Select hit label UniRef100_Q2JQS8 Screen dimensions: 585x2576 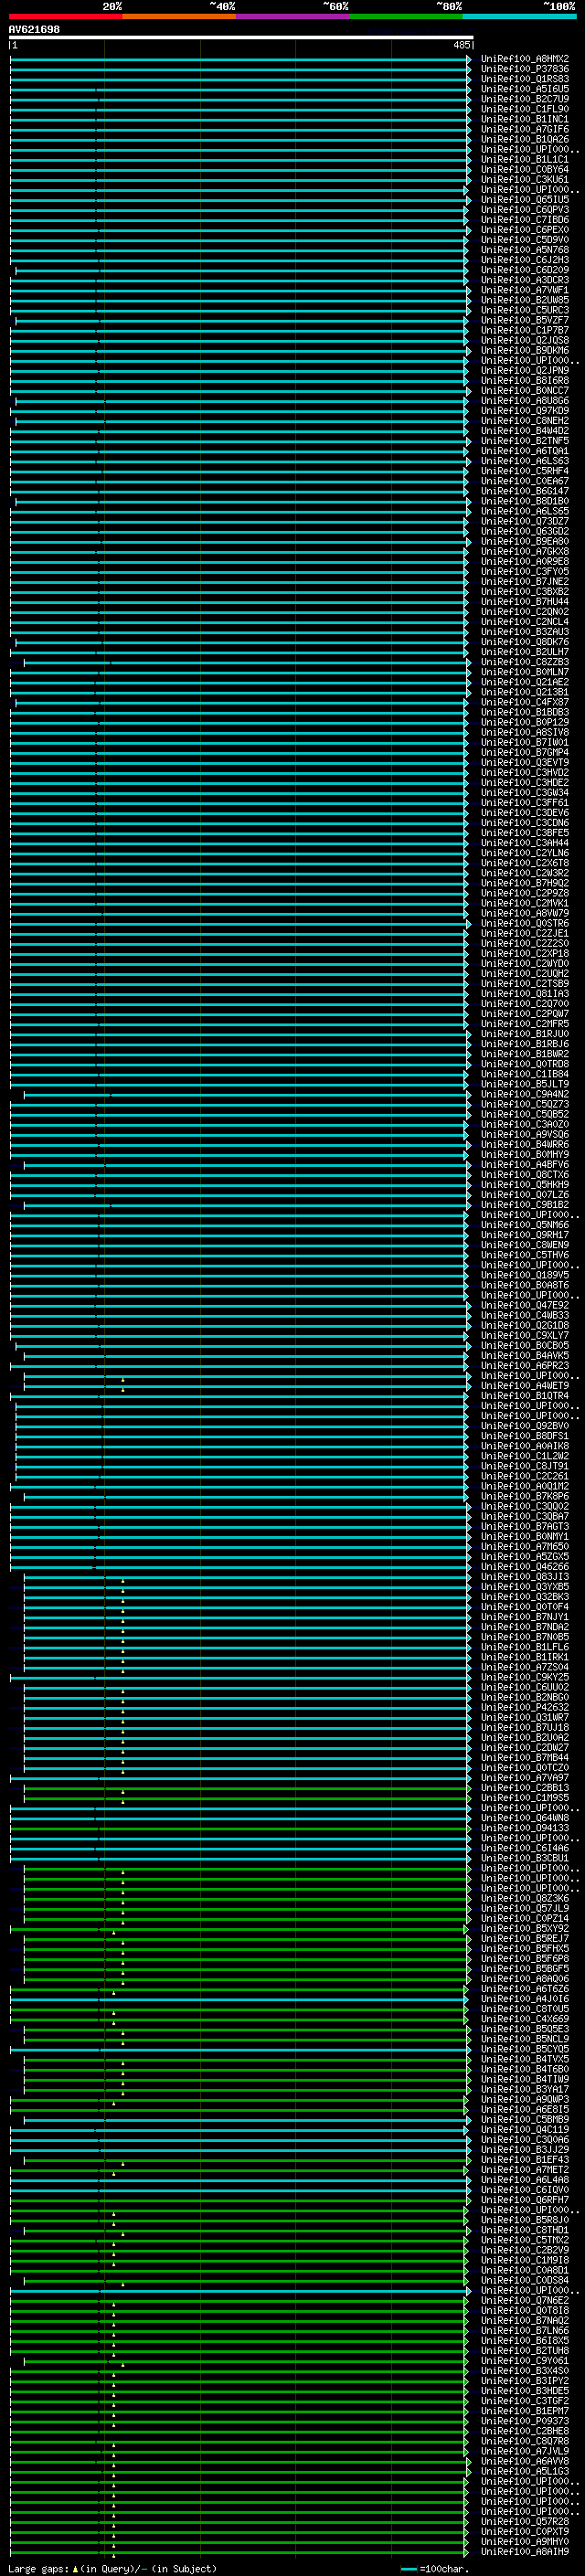tap(524, 340)
